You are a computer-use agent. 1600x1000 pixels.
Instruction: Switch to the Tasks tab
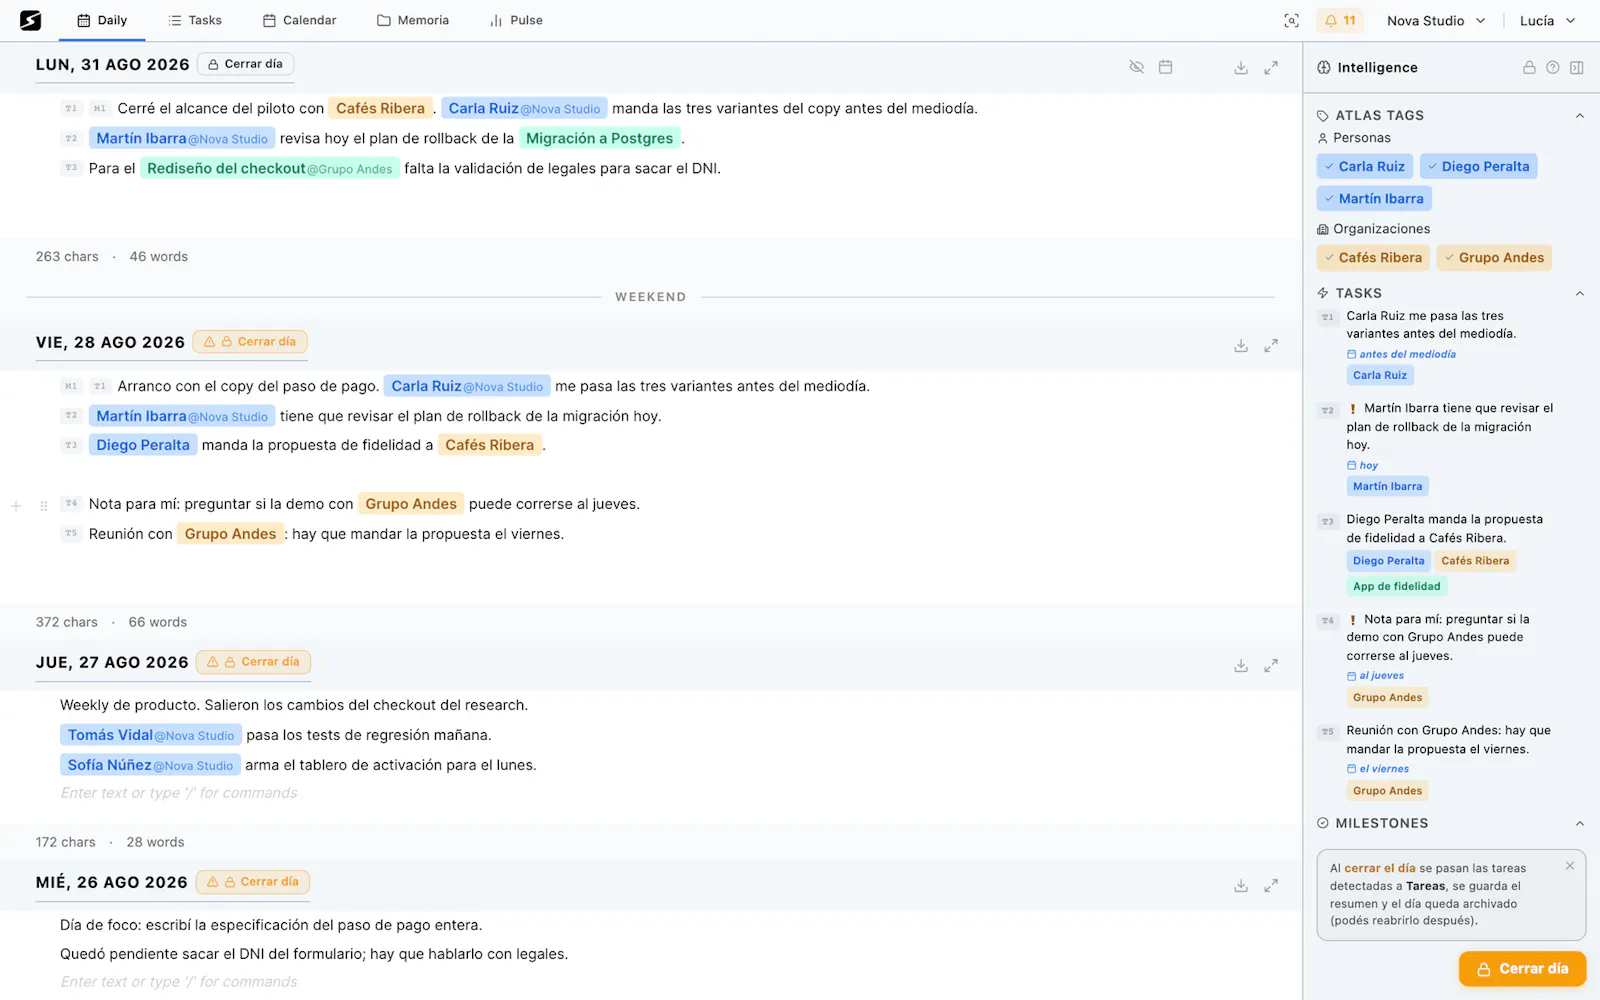point(195,21)
